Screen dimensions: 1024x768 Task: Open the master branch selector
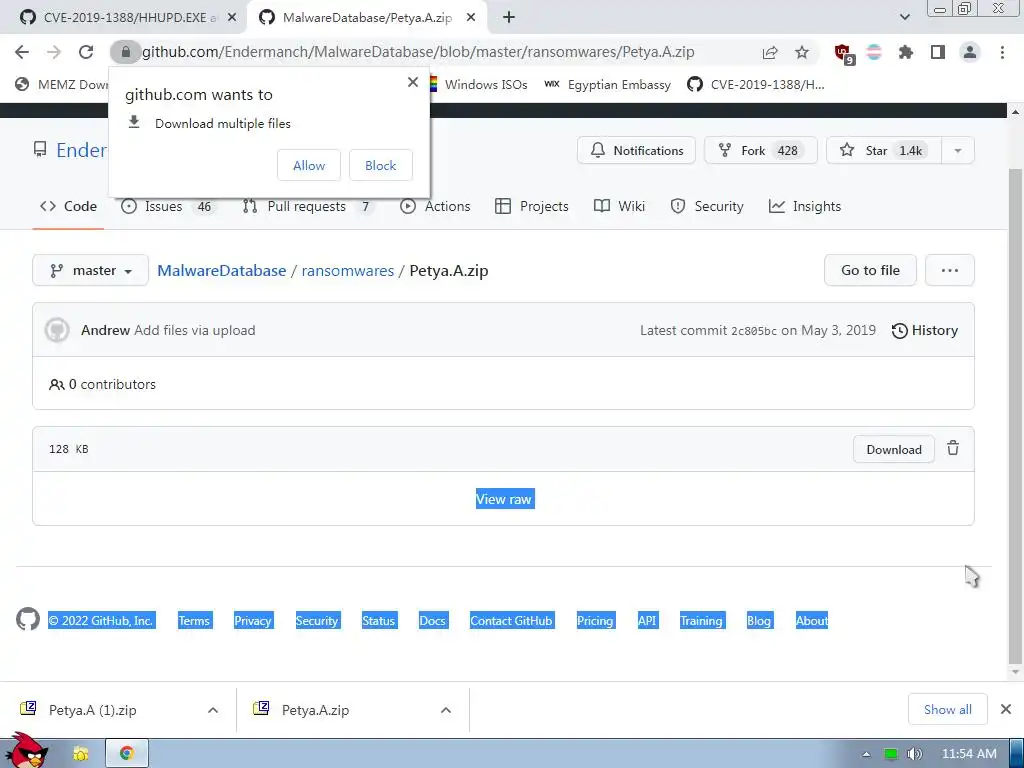point(90,270)
